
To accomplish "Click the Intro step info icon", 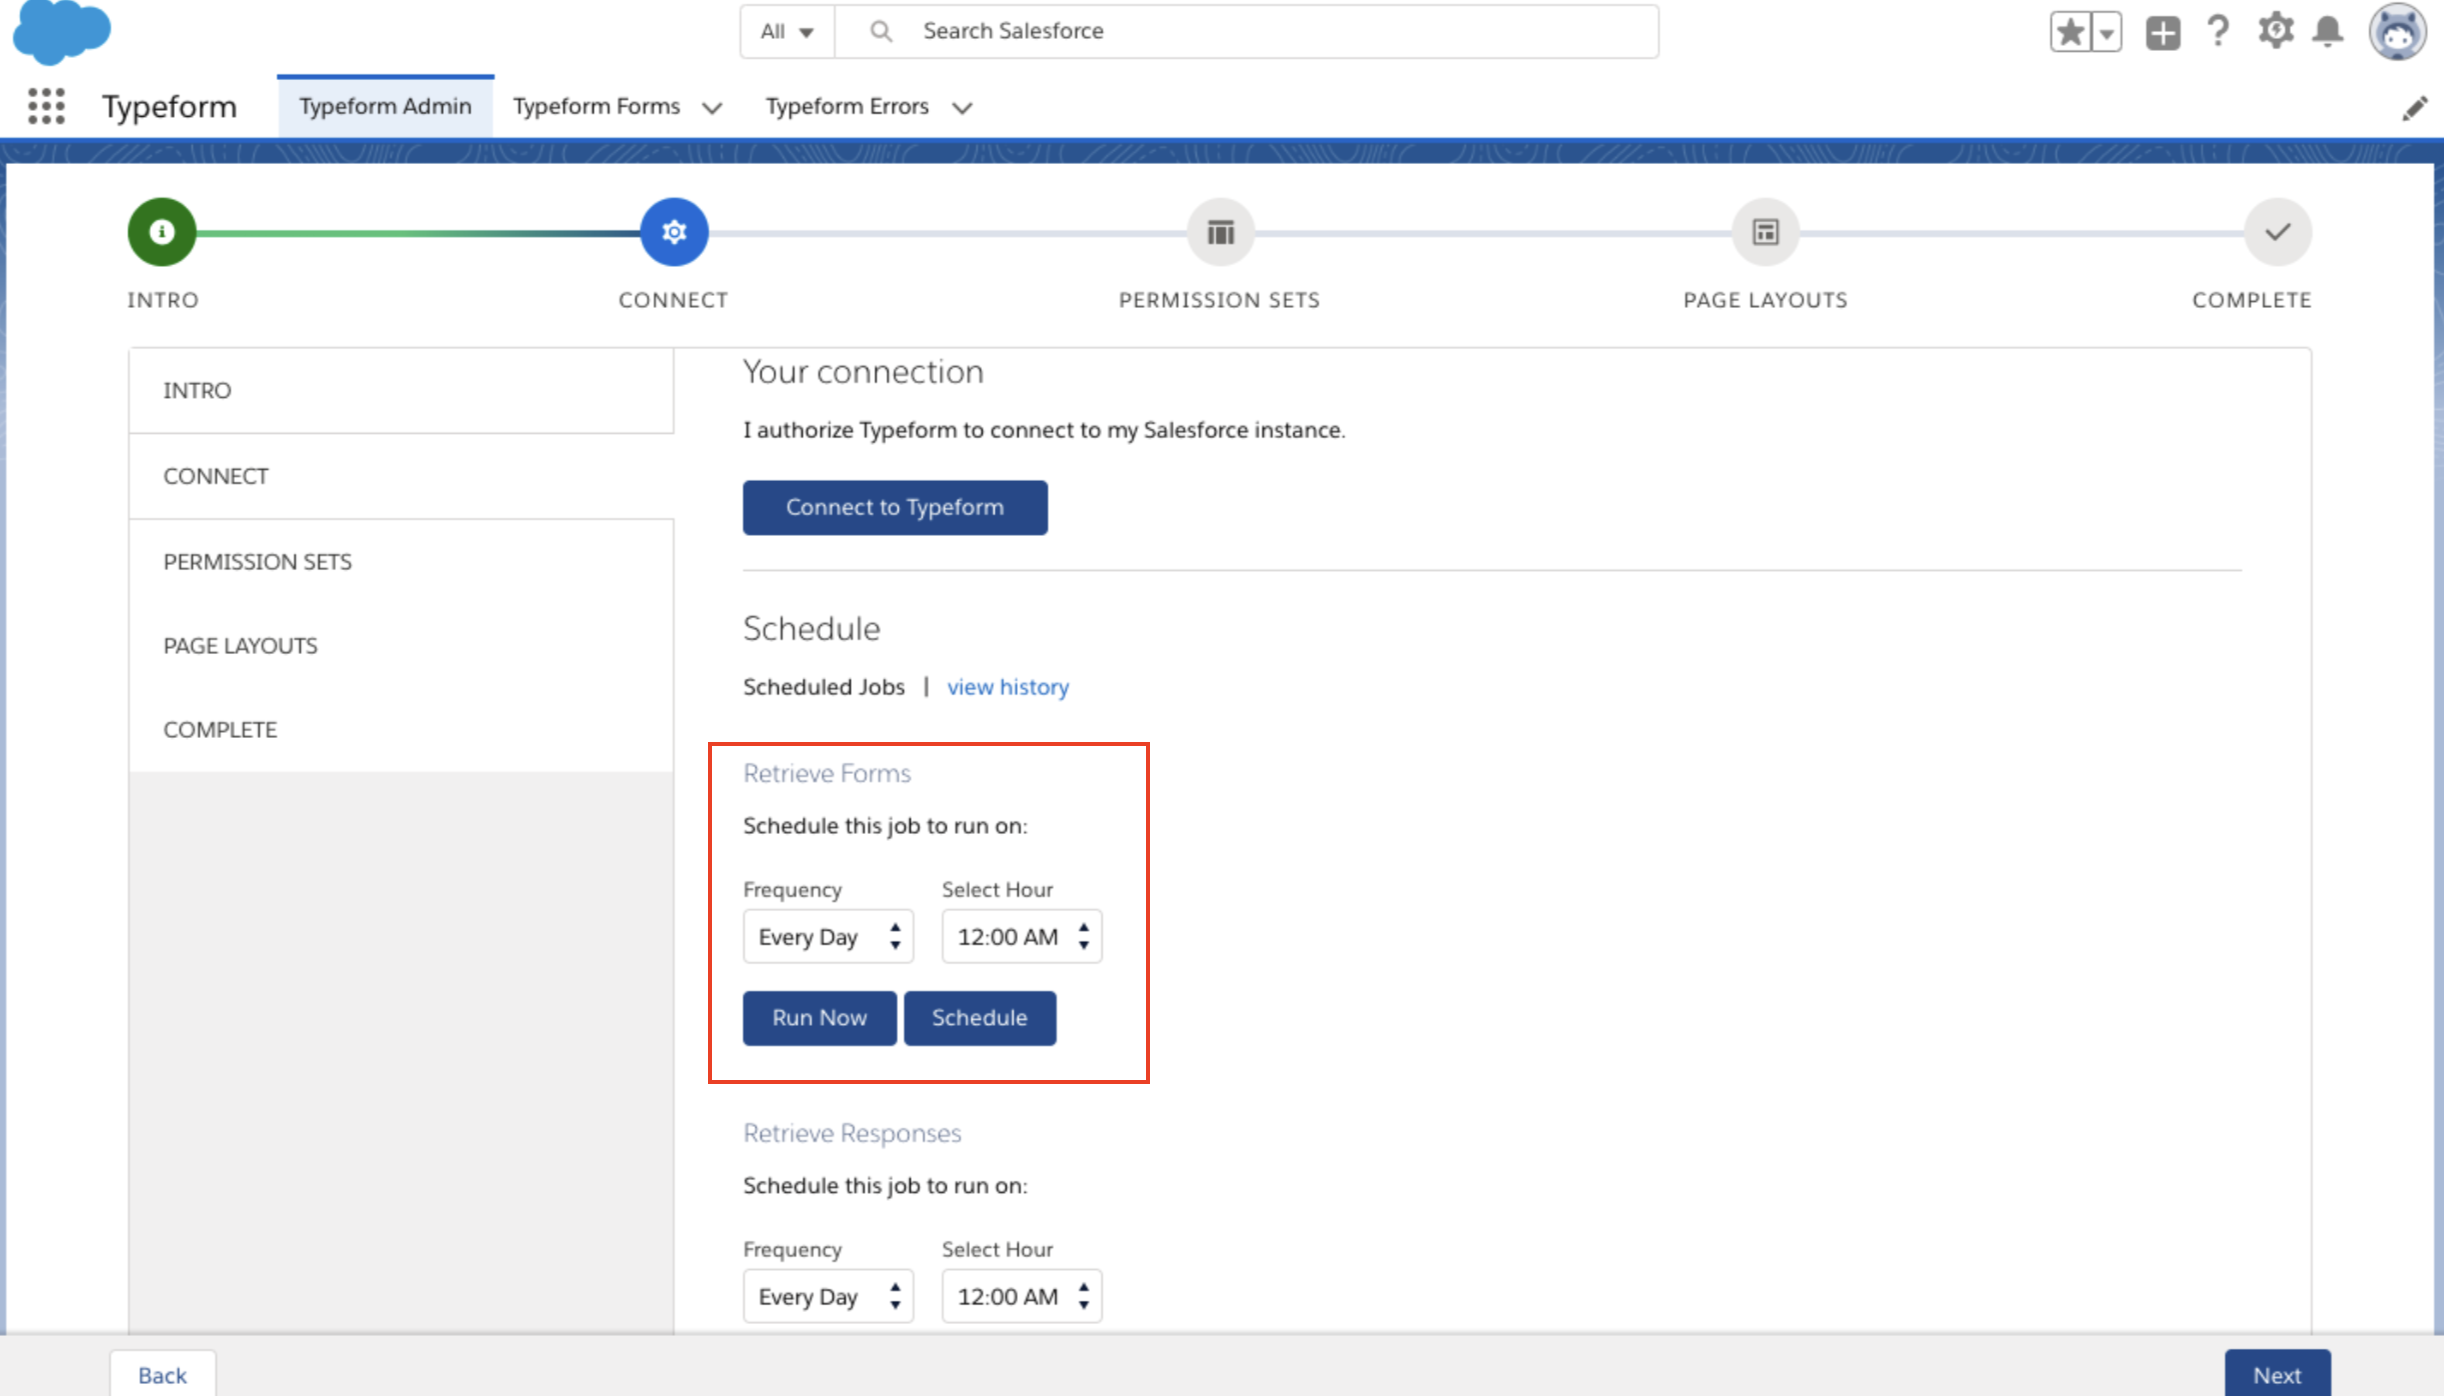I will coord(161,232).
